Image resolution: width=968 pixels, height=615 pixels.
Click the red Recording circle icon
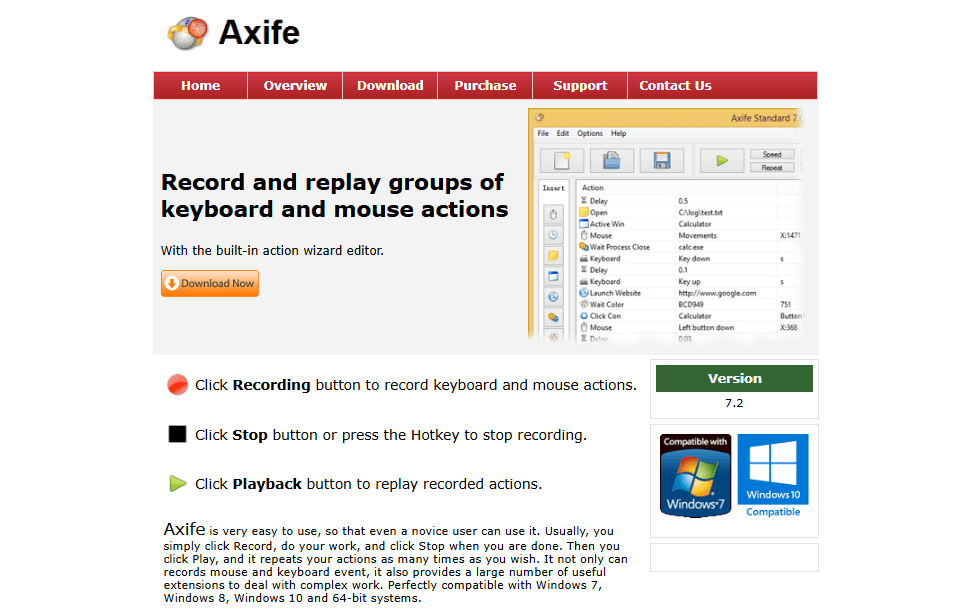[x=177, y=385]
